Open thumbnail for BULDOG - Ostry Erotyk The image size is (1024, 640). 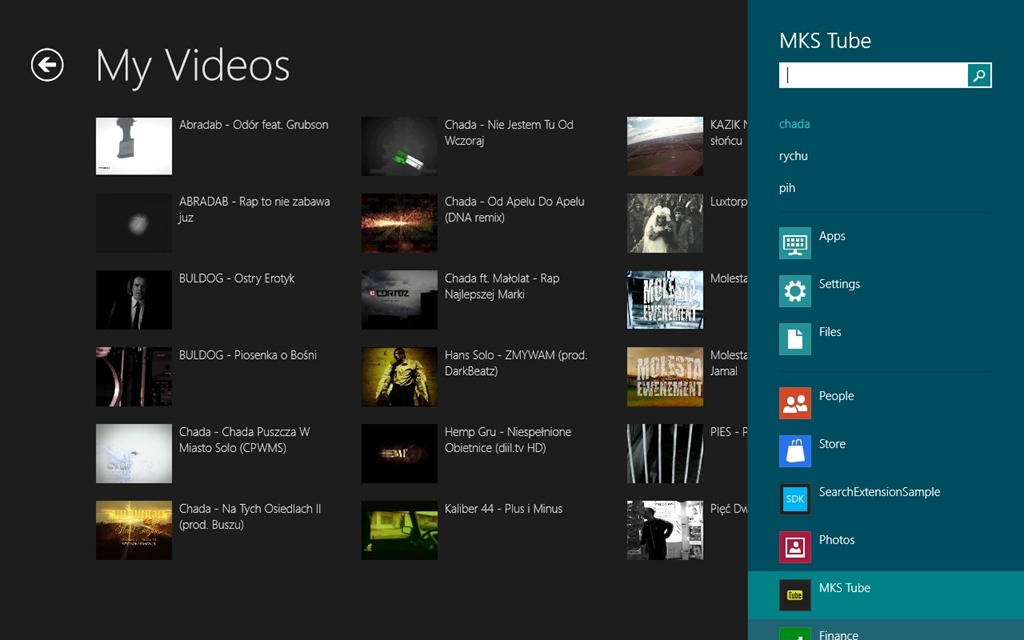134,300
